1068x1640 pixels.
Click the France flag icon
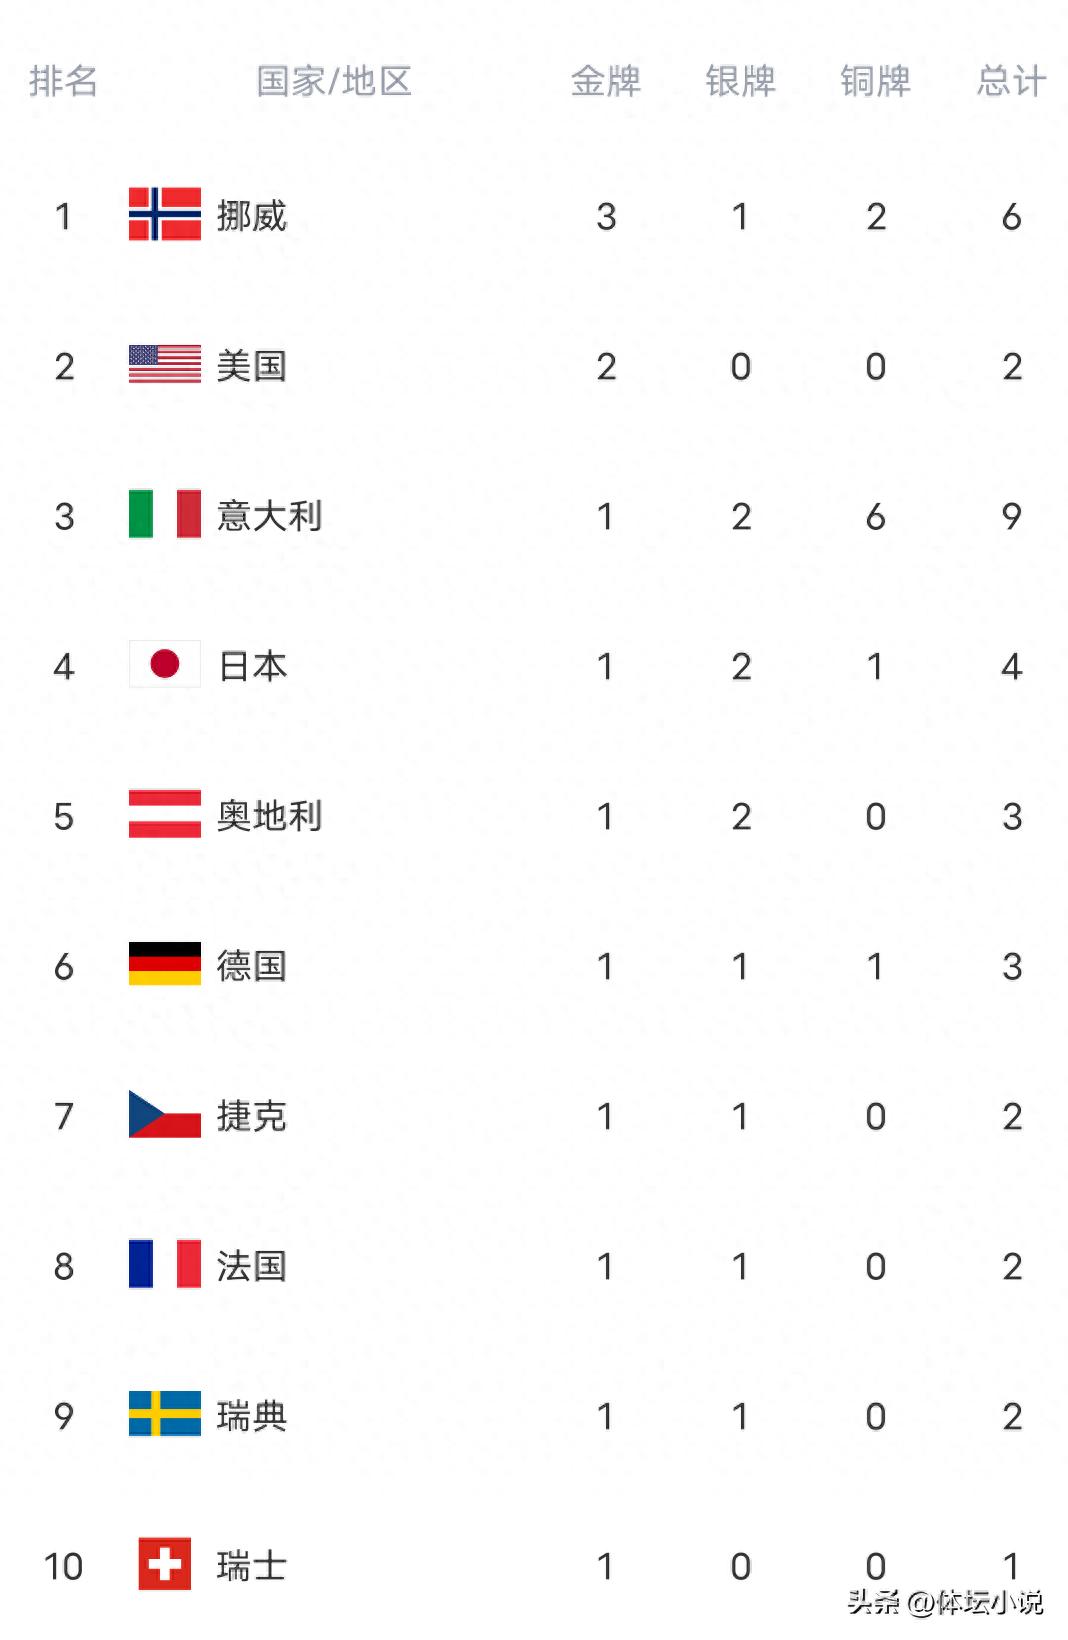tap(165, 1265)
